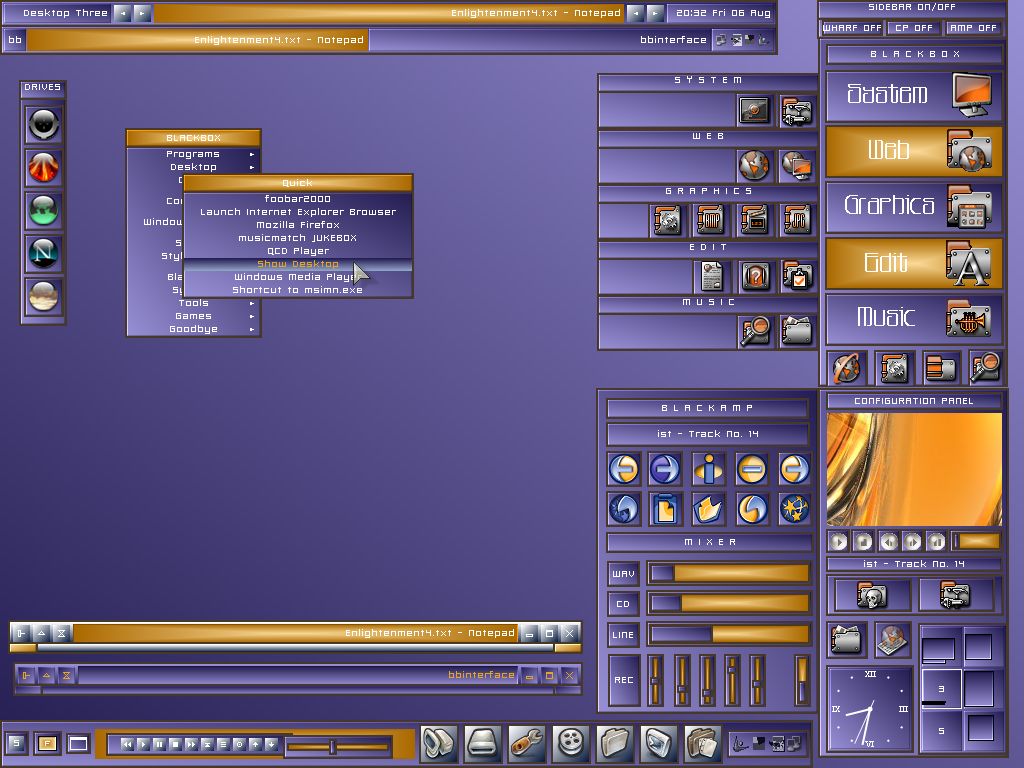Open the orbiting globe icon below Music button
The height and width of the screenshot is (768, 1024).
pyautogui.click(x=847, y=368)
